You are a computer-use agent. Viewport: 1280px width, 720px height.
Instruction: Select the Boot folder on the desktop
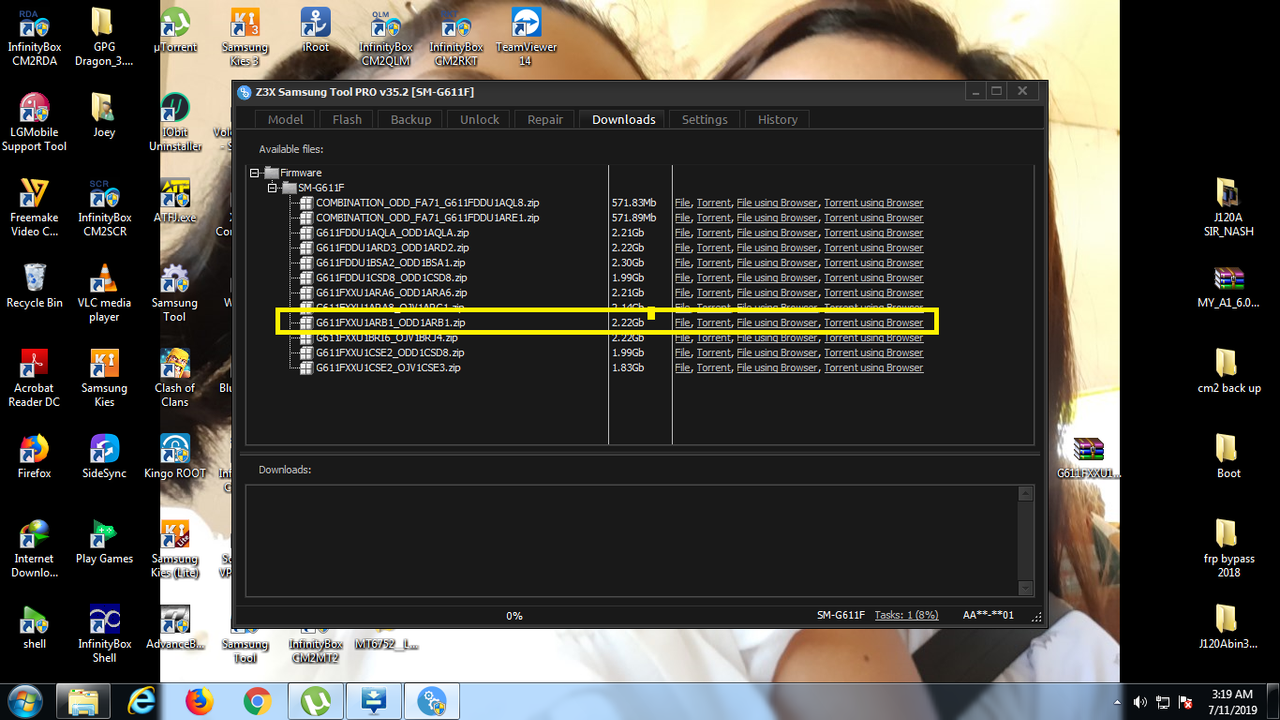click(x=1228, y=456)
